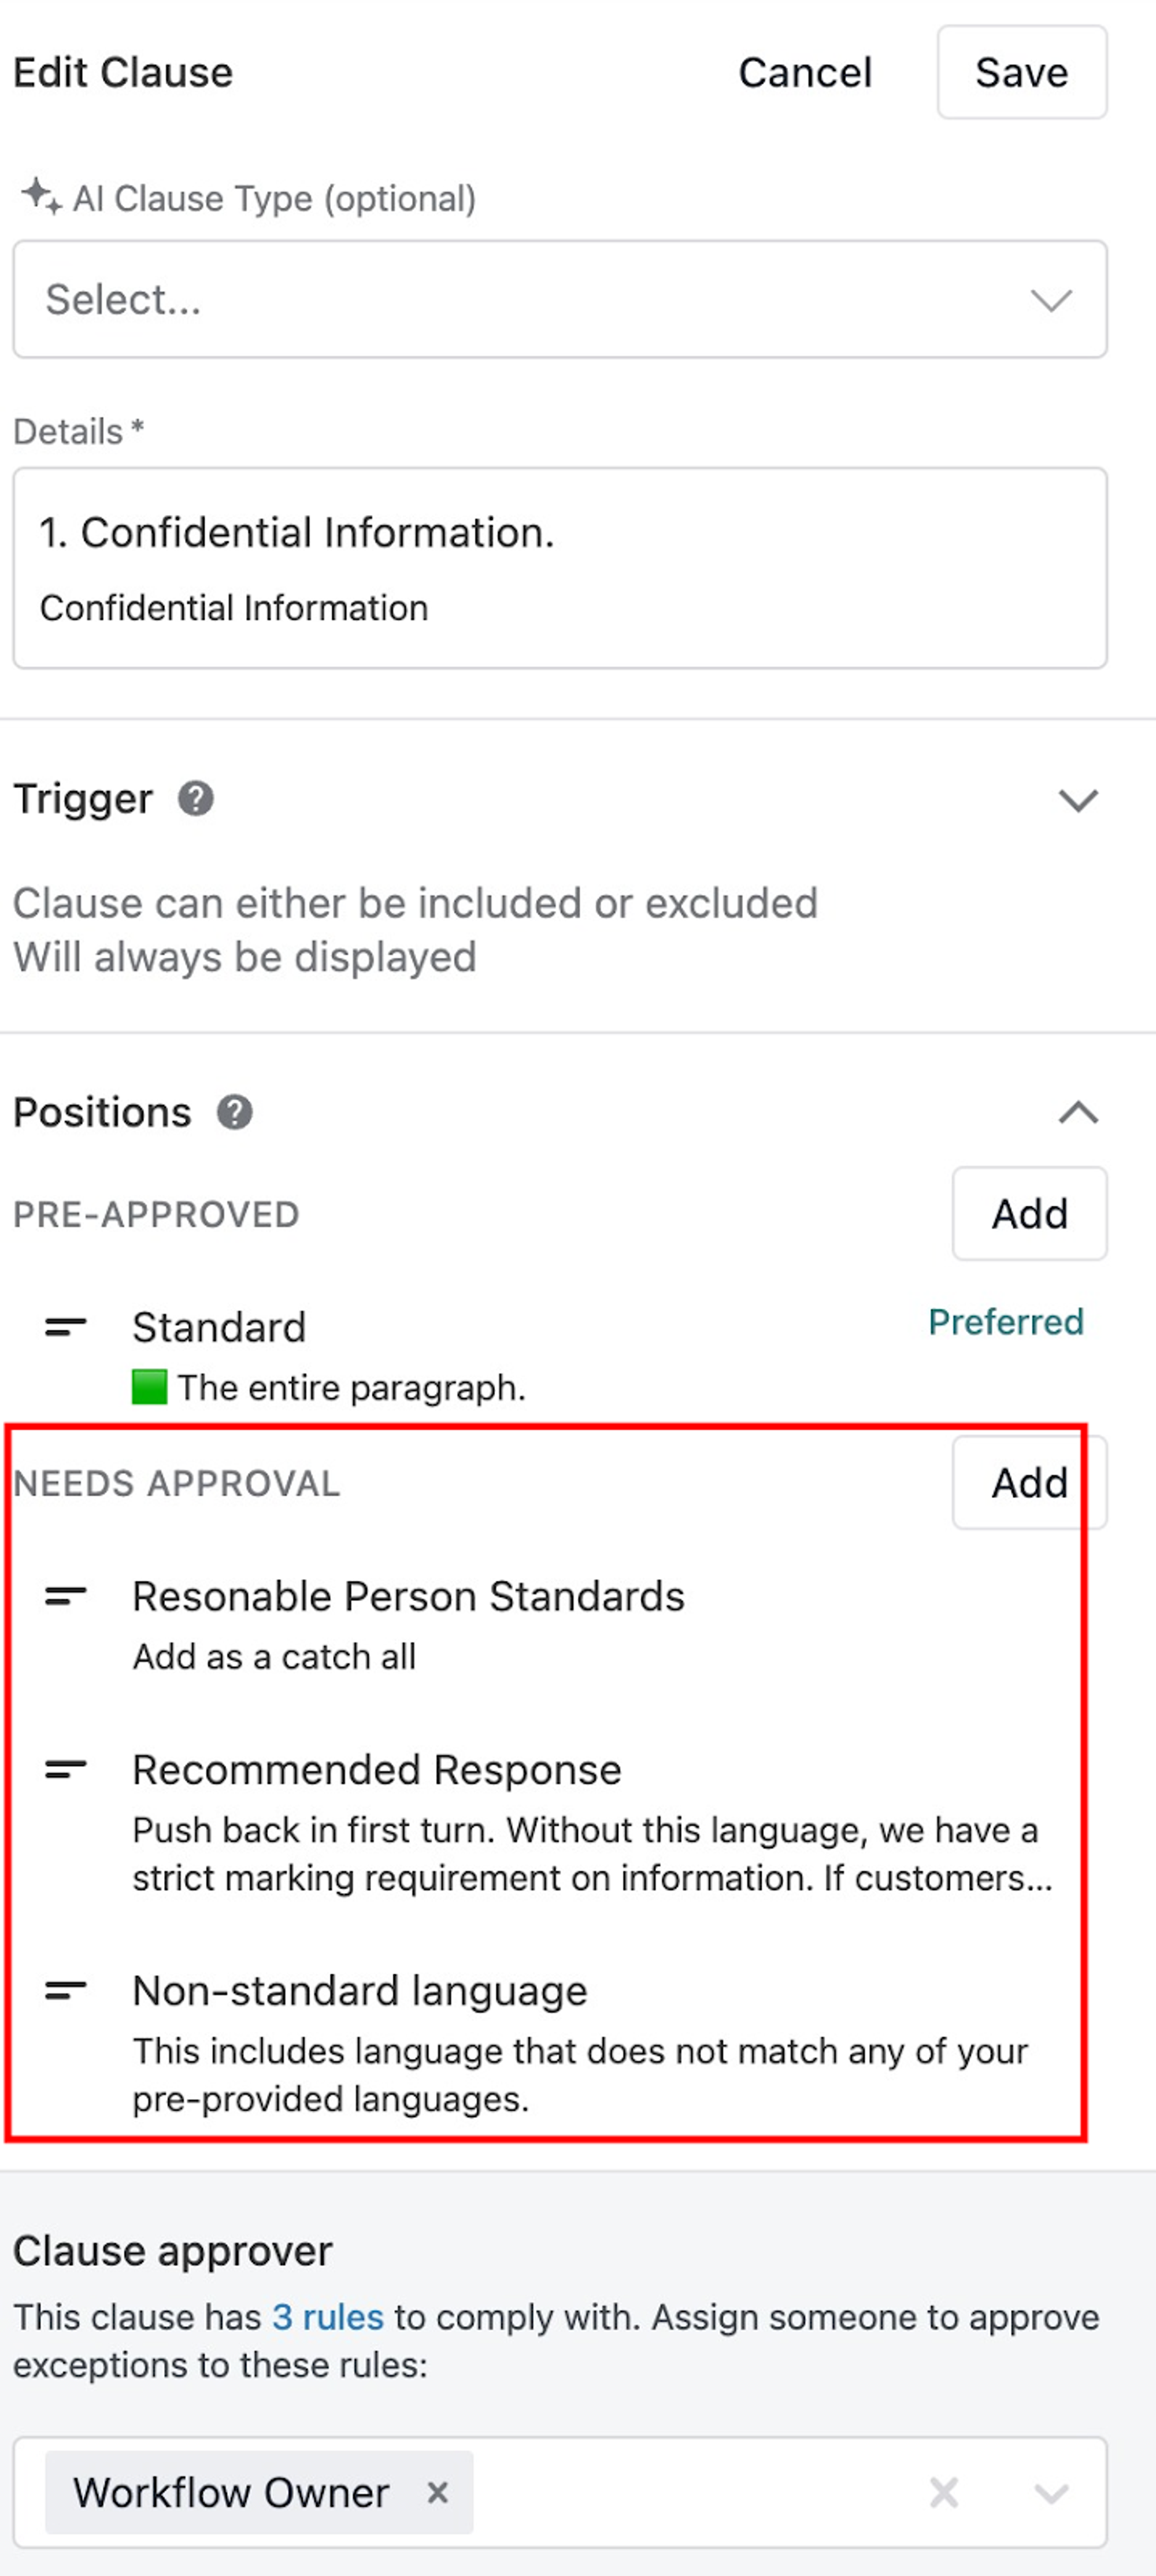Open the Positions help question-mark icon
Screen dimensions: 1156x2576
point(235,1112)
